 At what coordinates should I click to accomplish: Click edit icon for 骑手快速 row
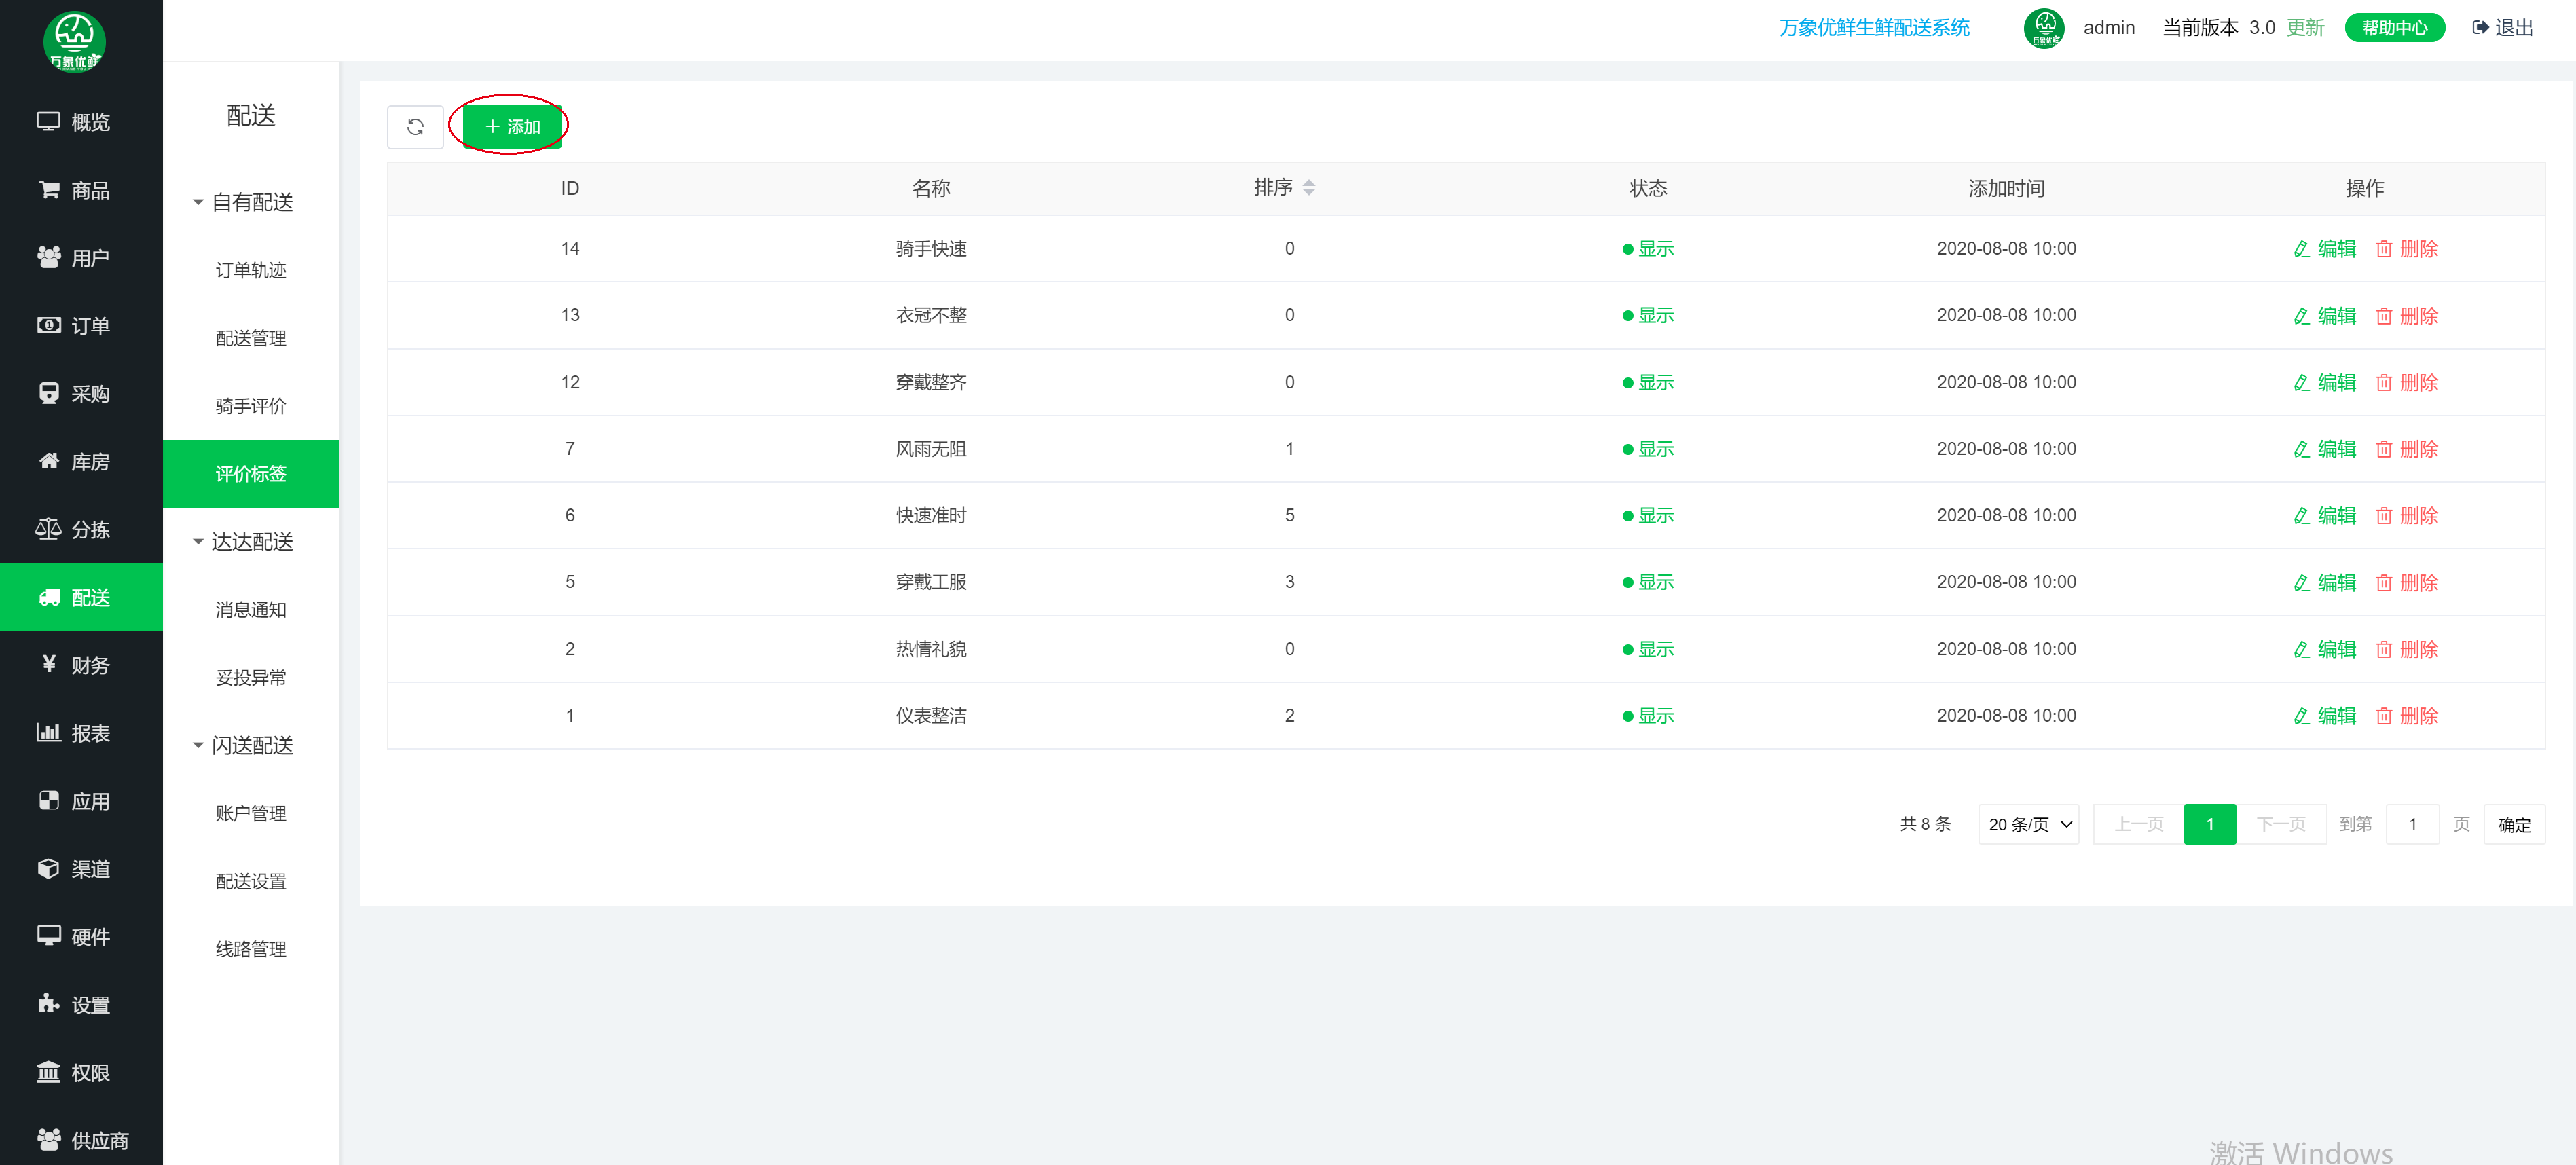tap(2301, 249)
